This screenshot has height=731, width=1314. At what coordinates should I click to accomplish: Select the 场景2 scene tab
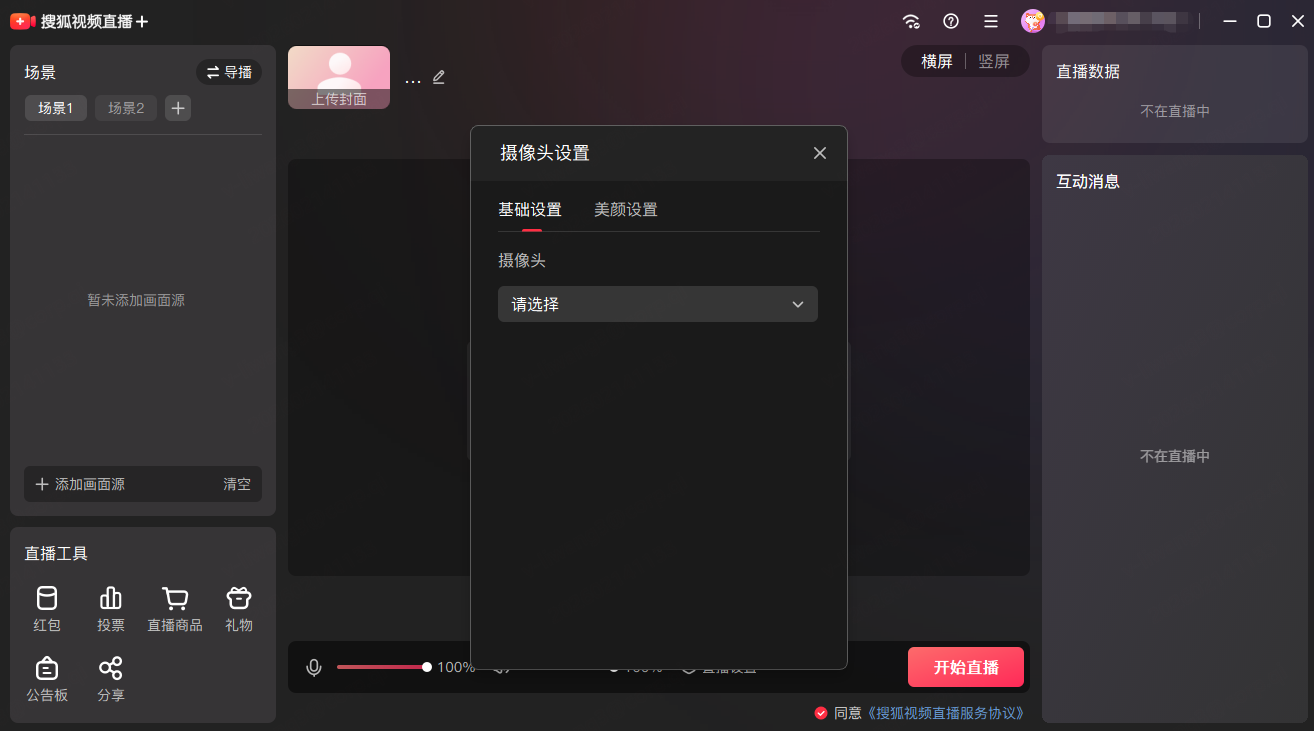126,108
